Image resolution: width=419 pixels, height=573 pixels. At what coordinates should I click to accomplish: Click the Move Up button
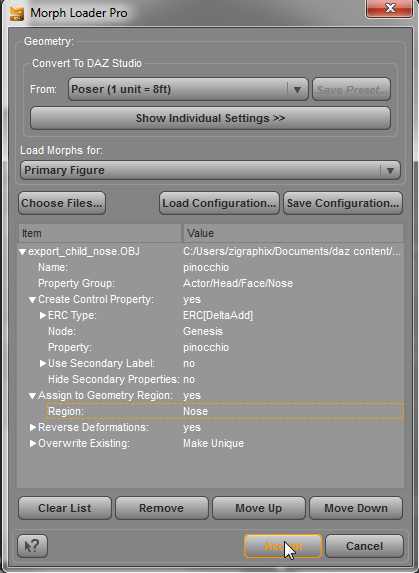click(x=259, y=508)
